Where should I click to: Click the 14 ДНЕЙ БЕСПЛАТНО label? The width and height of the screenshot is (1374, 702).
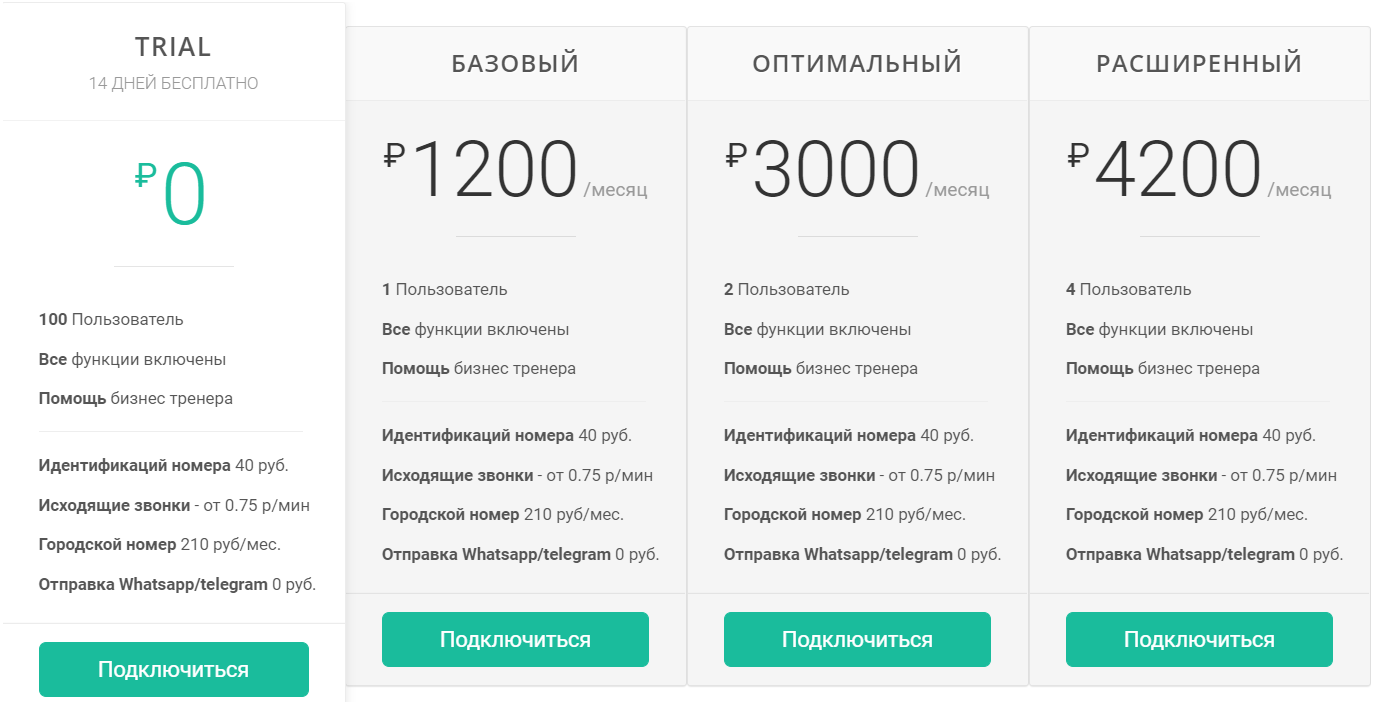point(173,83)
